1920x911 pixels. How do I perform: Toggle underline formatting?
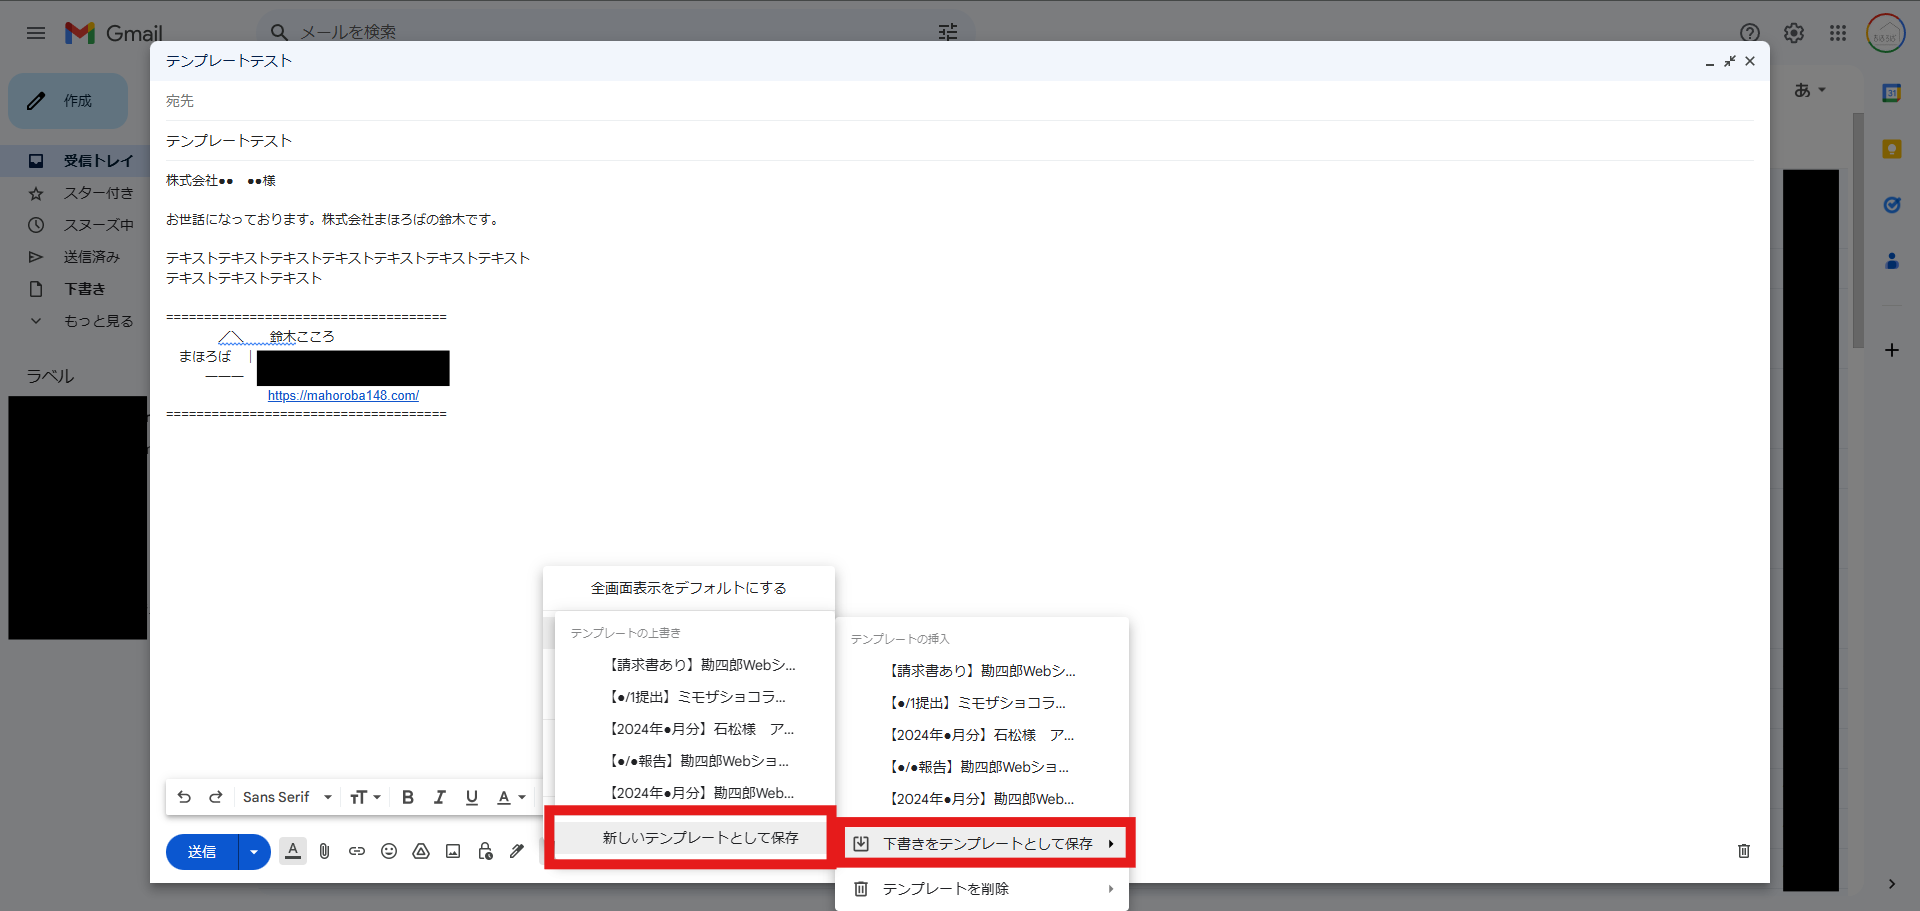click(472, 797)
